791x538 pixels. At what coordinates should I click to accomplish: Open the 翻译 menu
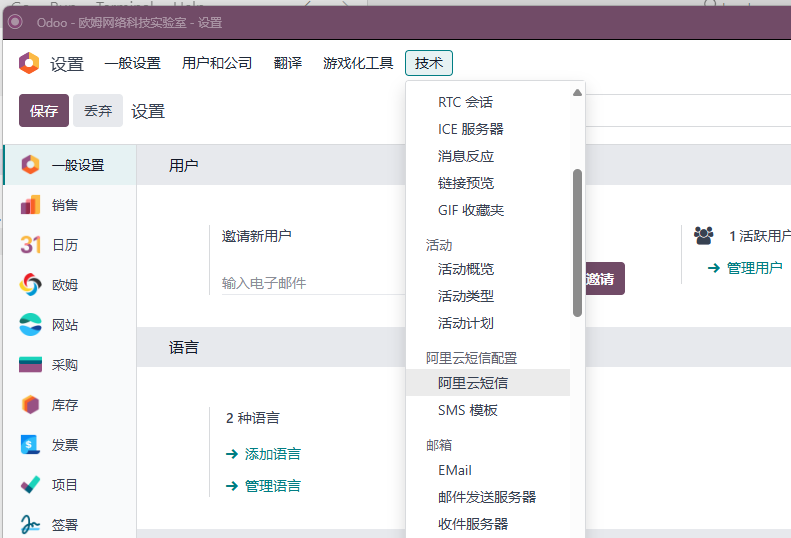tap(288, 63)
